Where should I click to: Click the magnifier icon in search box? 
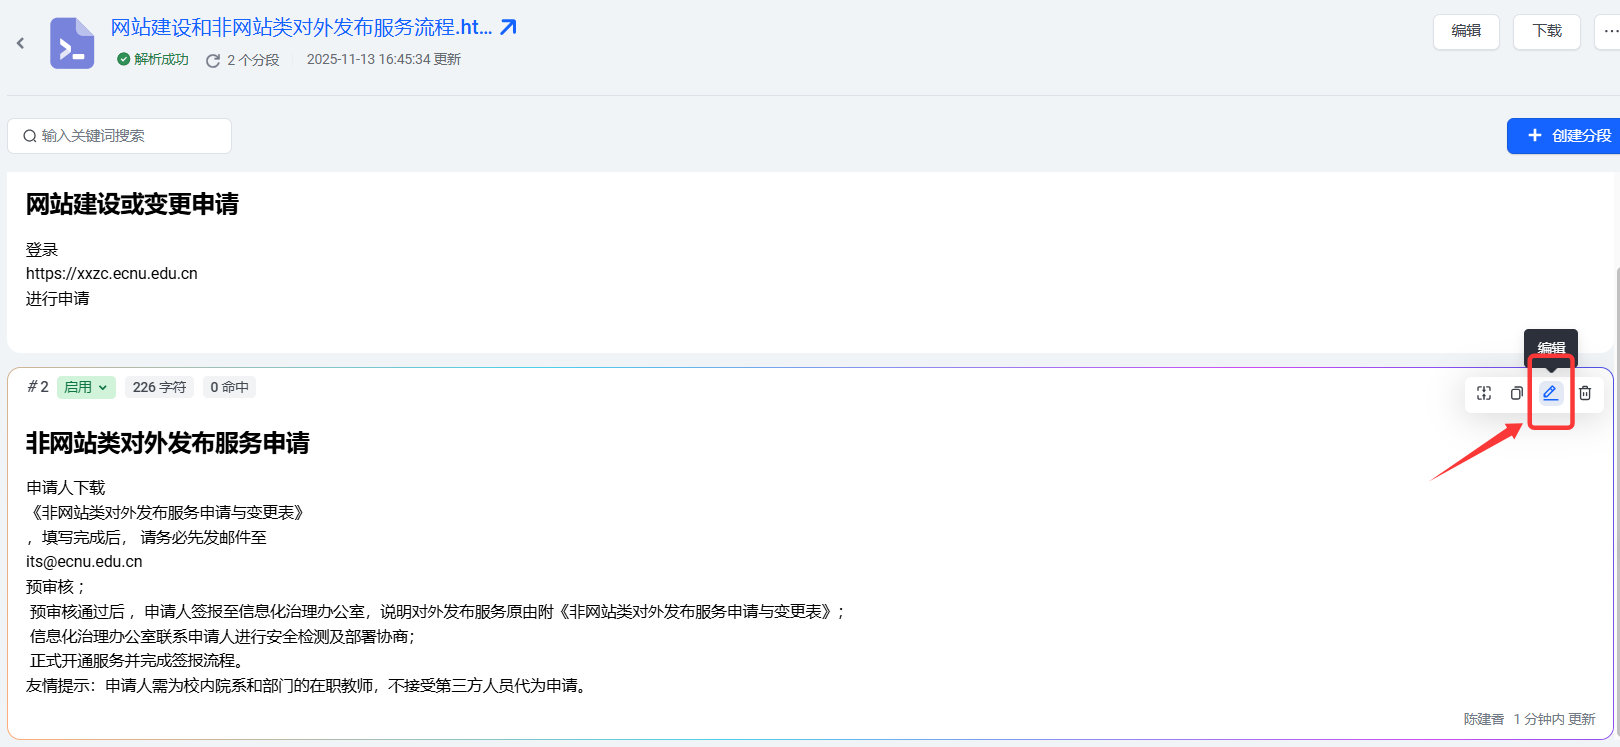[30, 136]
